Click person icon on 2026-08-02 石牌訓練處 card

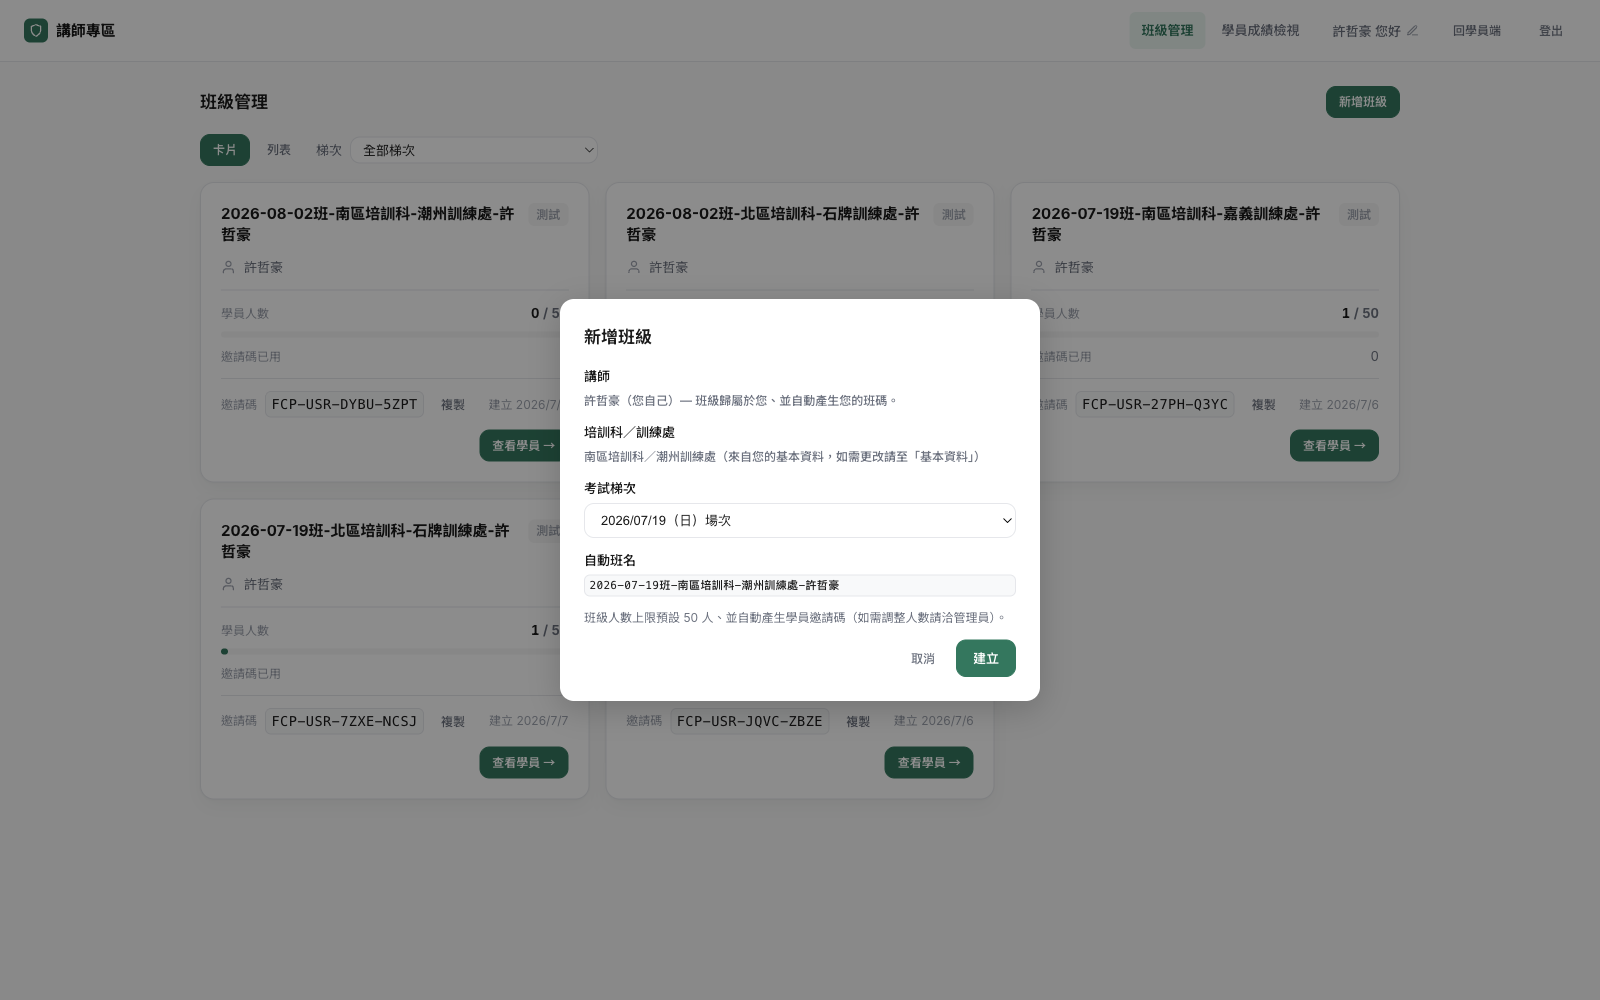(633, 267)
